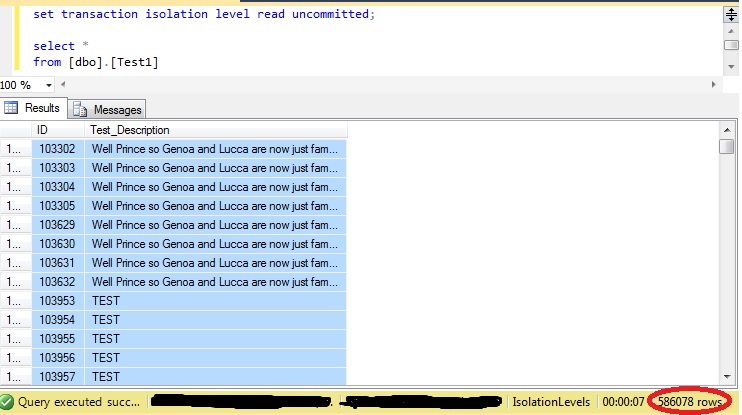Select the cell with ID 103303

click(58, 168)
